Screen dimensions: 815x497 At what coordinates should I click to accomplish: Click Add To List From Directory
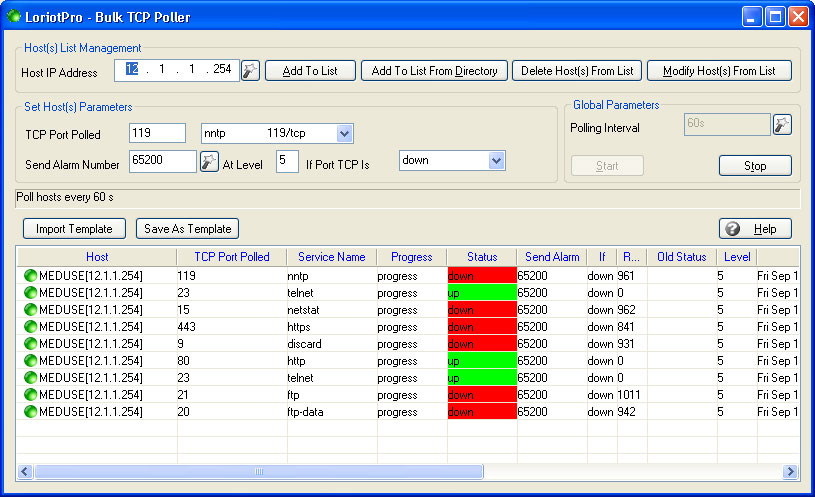point(434,71)
